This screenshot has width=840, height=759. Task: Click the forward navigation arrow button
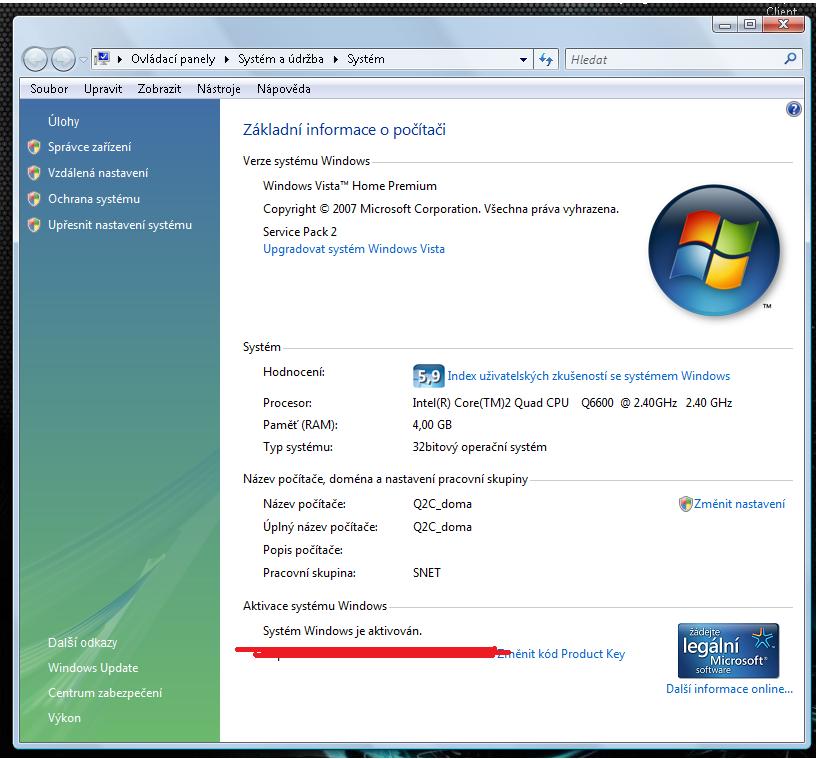point(63,59)
